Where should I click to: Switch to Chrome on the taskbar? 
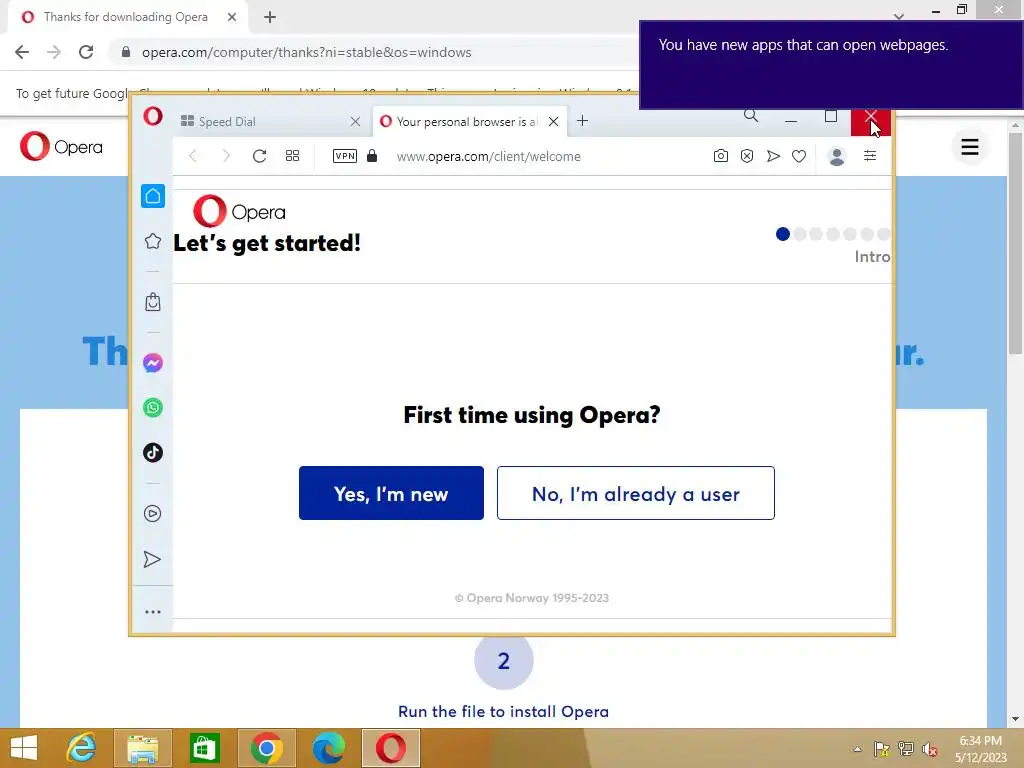[x=266, y=748]
